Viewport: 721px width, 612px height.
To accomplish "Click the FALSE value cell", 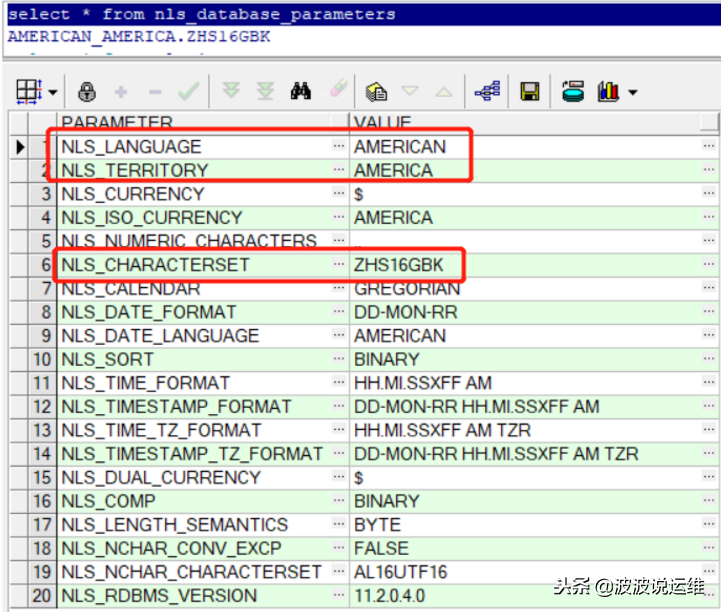I will click(x=533, y=548).
